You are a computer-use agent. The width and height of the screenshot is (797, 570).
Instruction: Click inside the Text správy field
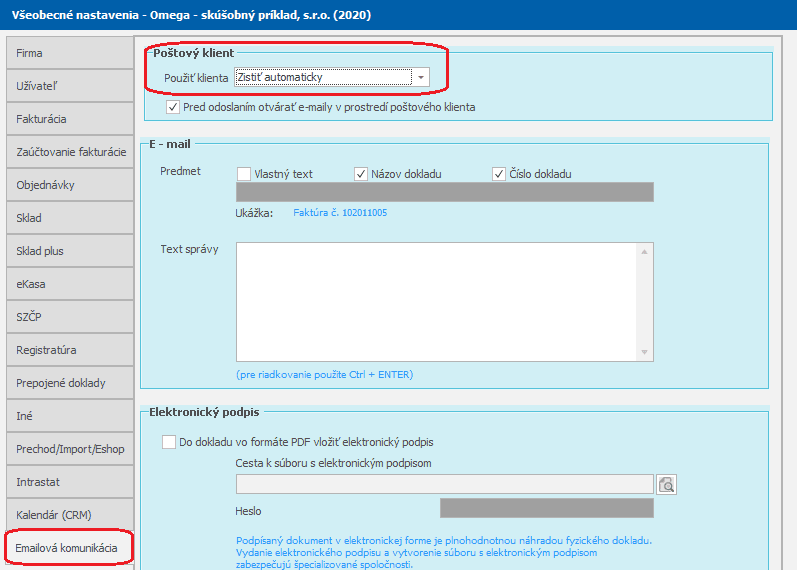point(437,301)
